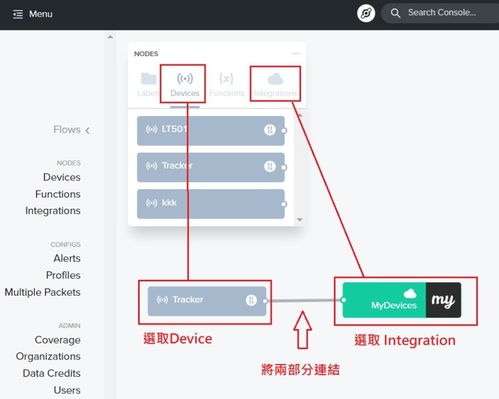
Task: Click the multi-packet icon on LT501
Action: tap(269, 130)
